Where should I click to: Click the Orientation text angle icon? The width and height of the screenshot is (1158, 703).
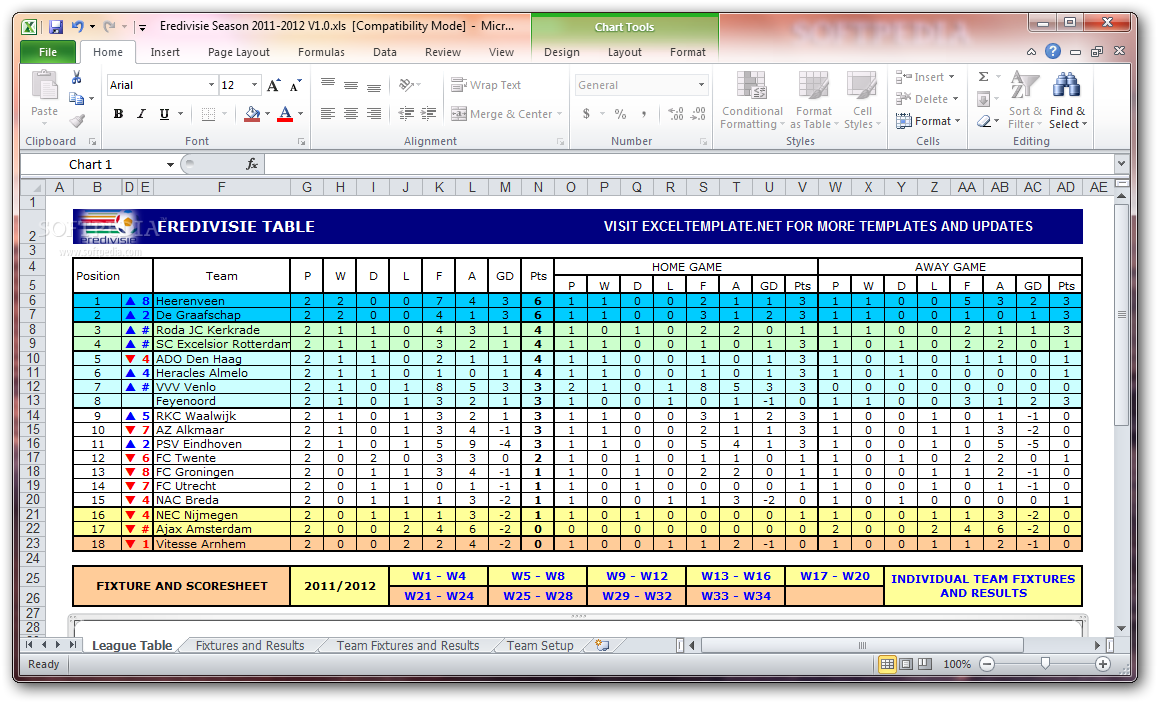click(x=407, y=85)
